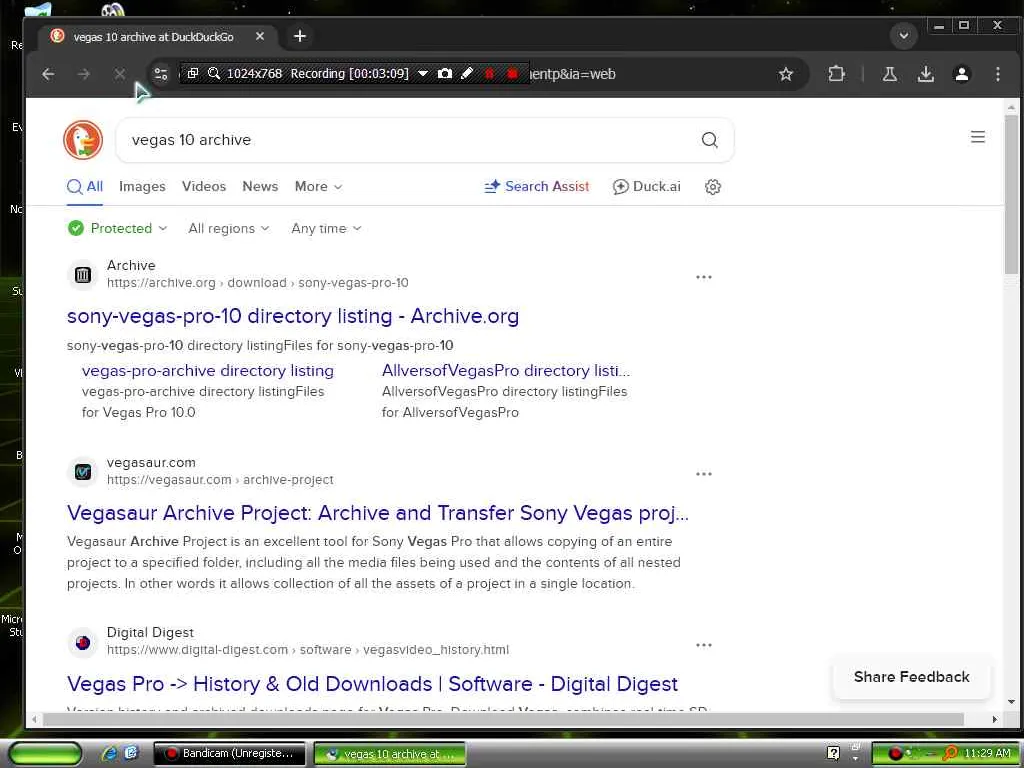The width and height of the screenshot is (1024, 768).
Task: Select the All results tab
Action: (x=85, y=186)
